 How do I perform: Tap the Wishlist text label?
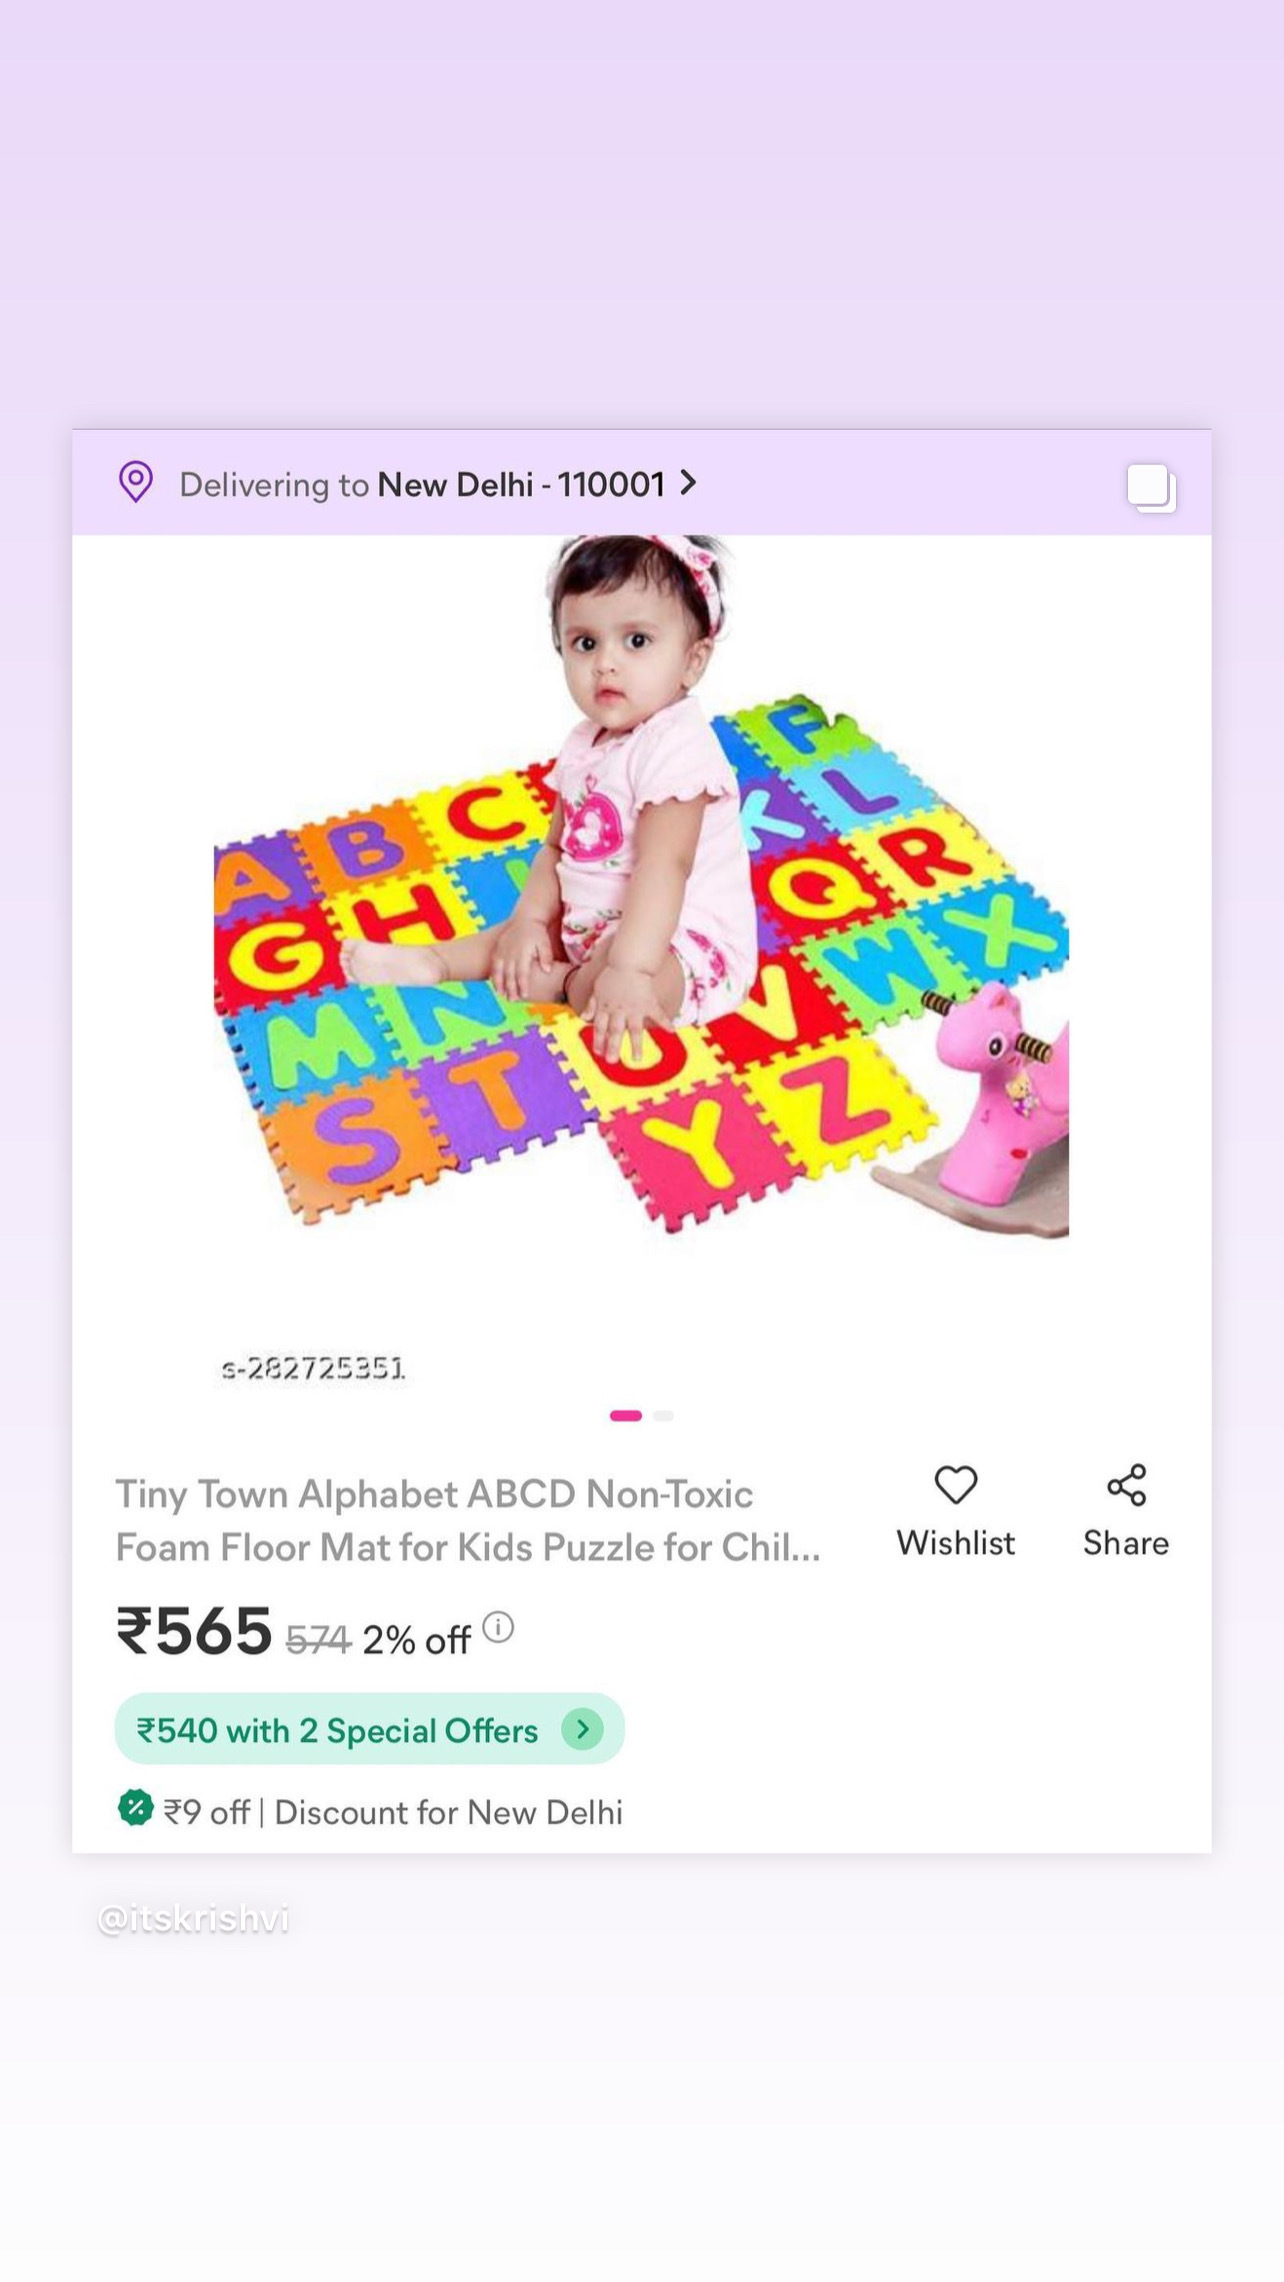[955, 1543]
